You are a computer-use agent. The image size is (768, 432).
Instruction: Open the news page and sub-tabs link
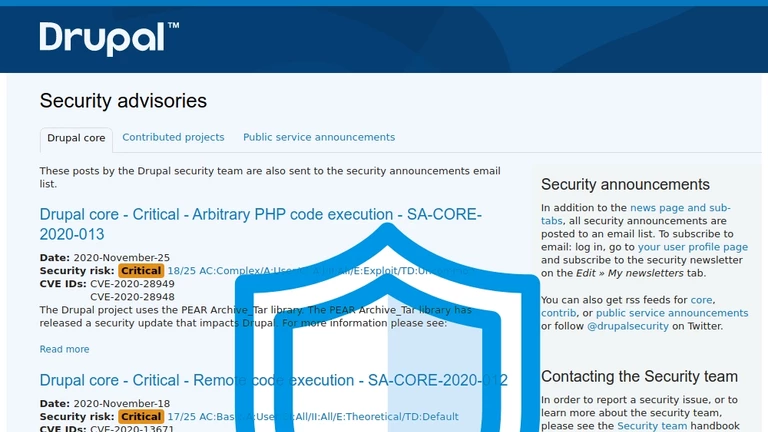click(636, 214)
